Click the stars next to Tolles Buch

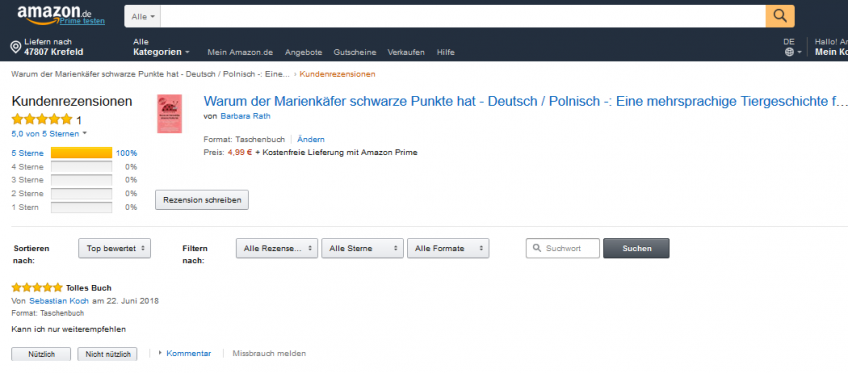pos(37,288)
